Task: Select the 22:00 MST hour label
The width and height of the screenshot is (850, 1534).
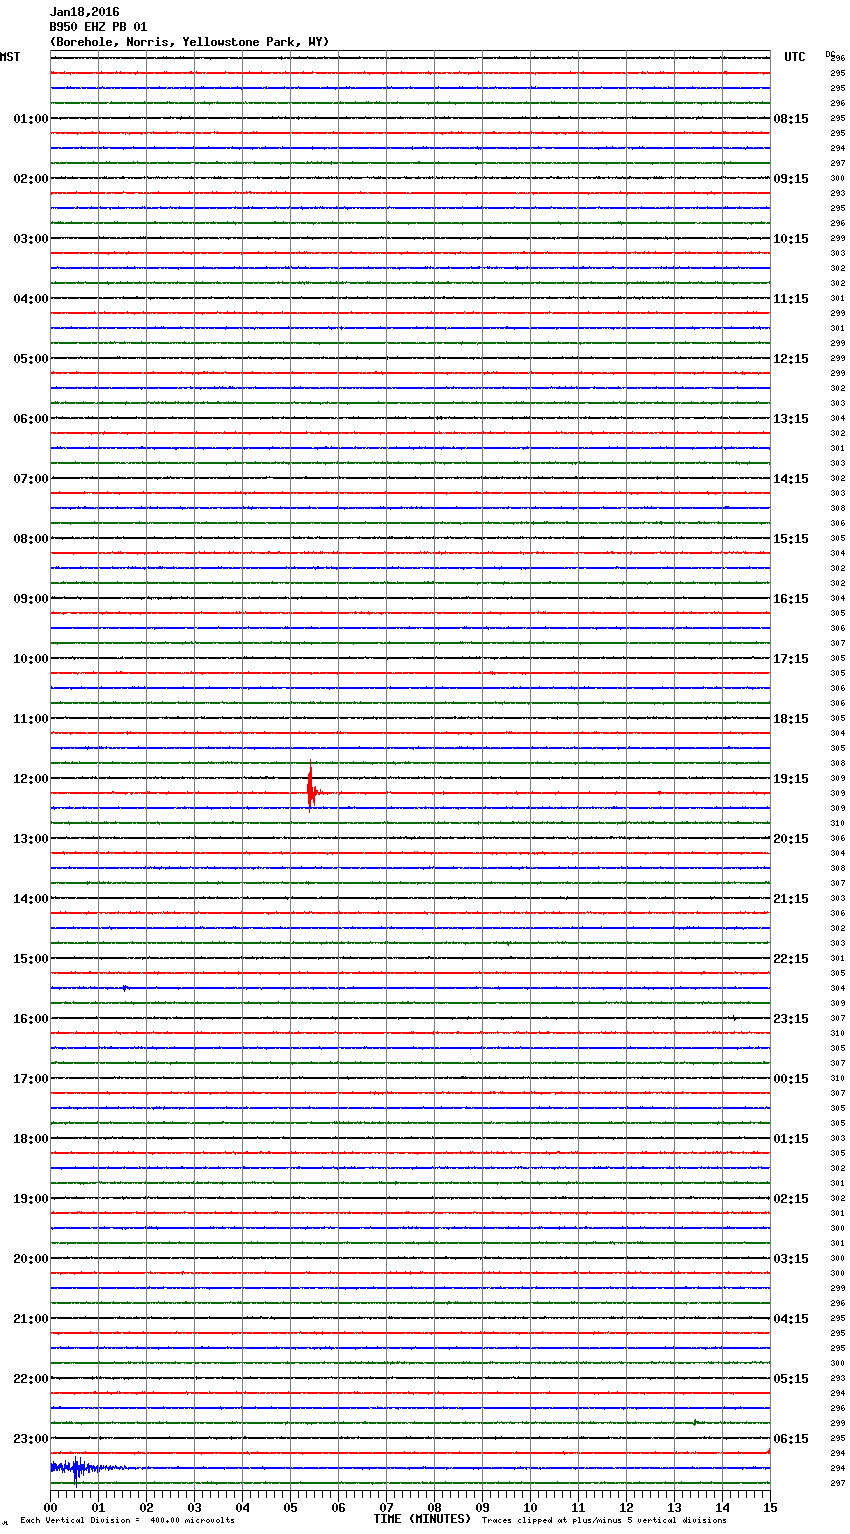Action: [31, 1379]
